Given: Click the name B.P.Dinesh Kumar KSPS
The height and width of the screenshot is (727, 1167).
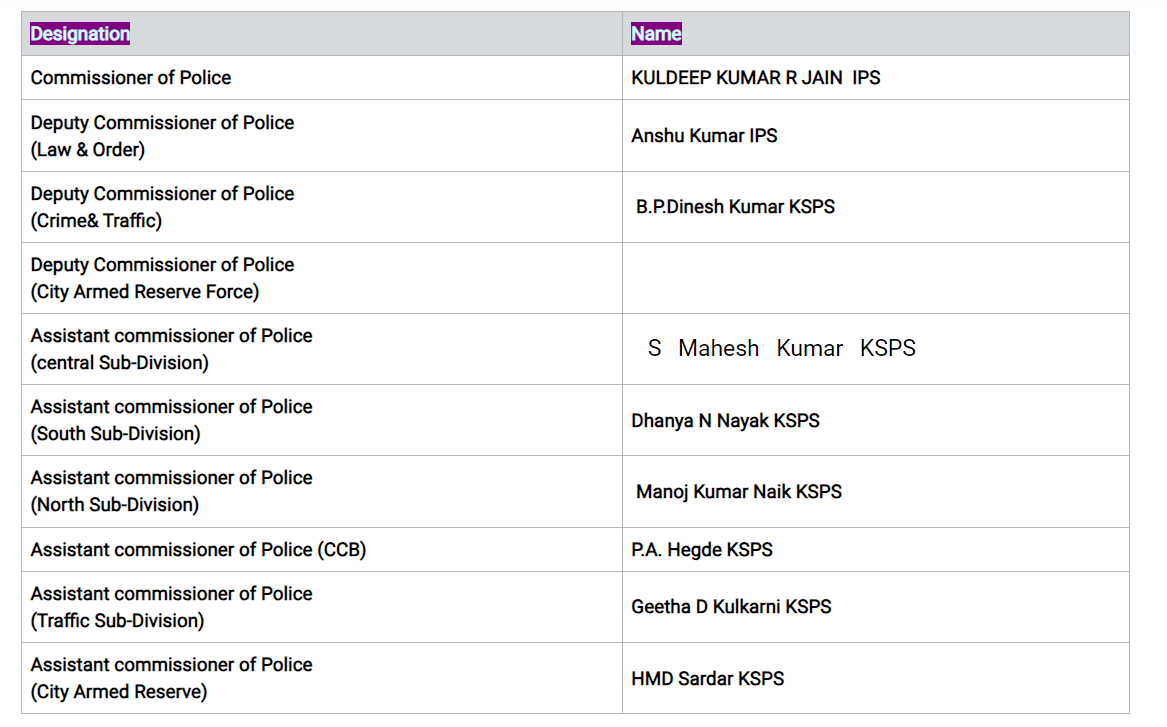Looking at the screenshot, I should click(735, 207).
